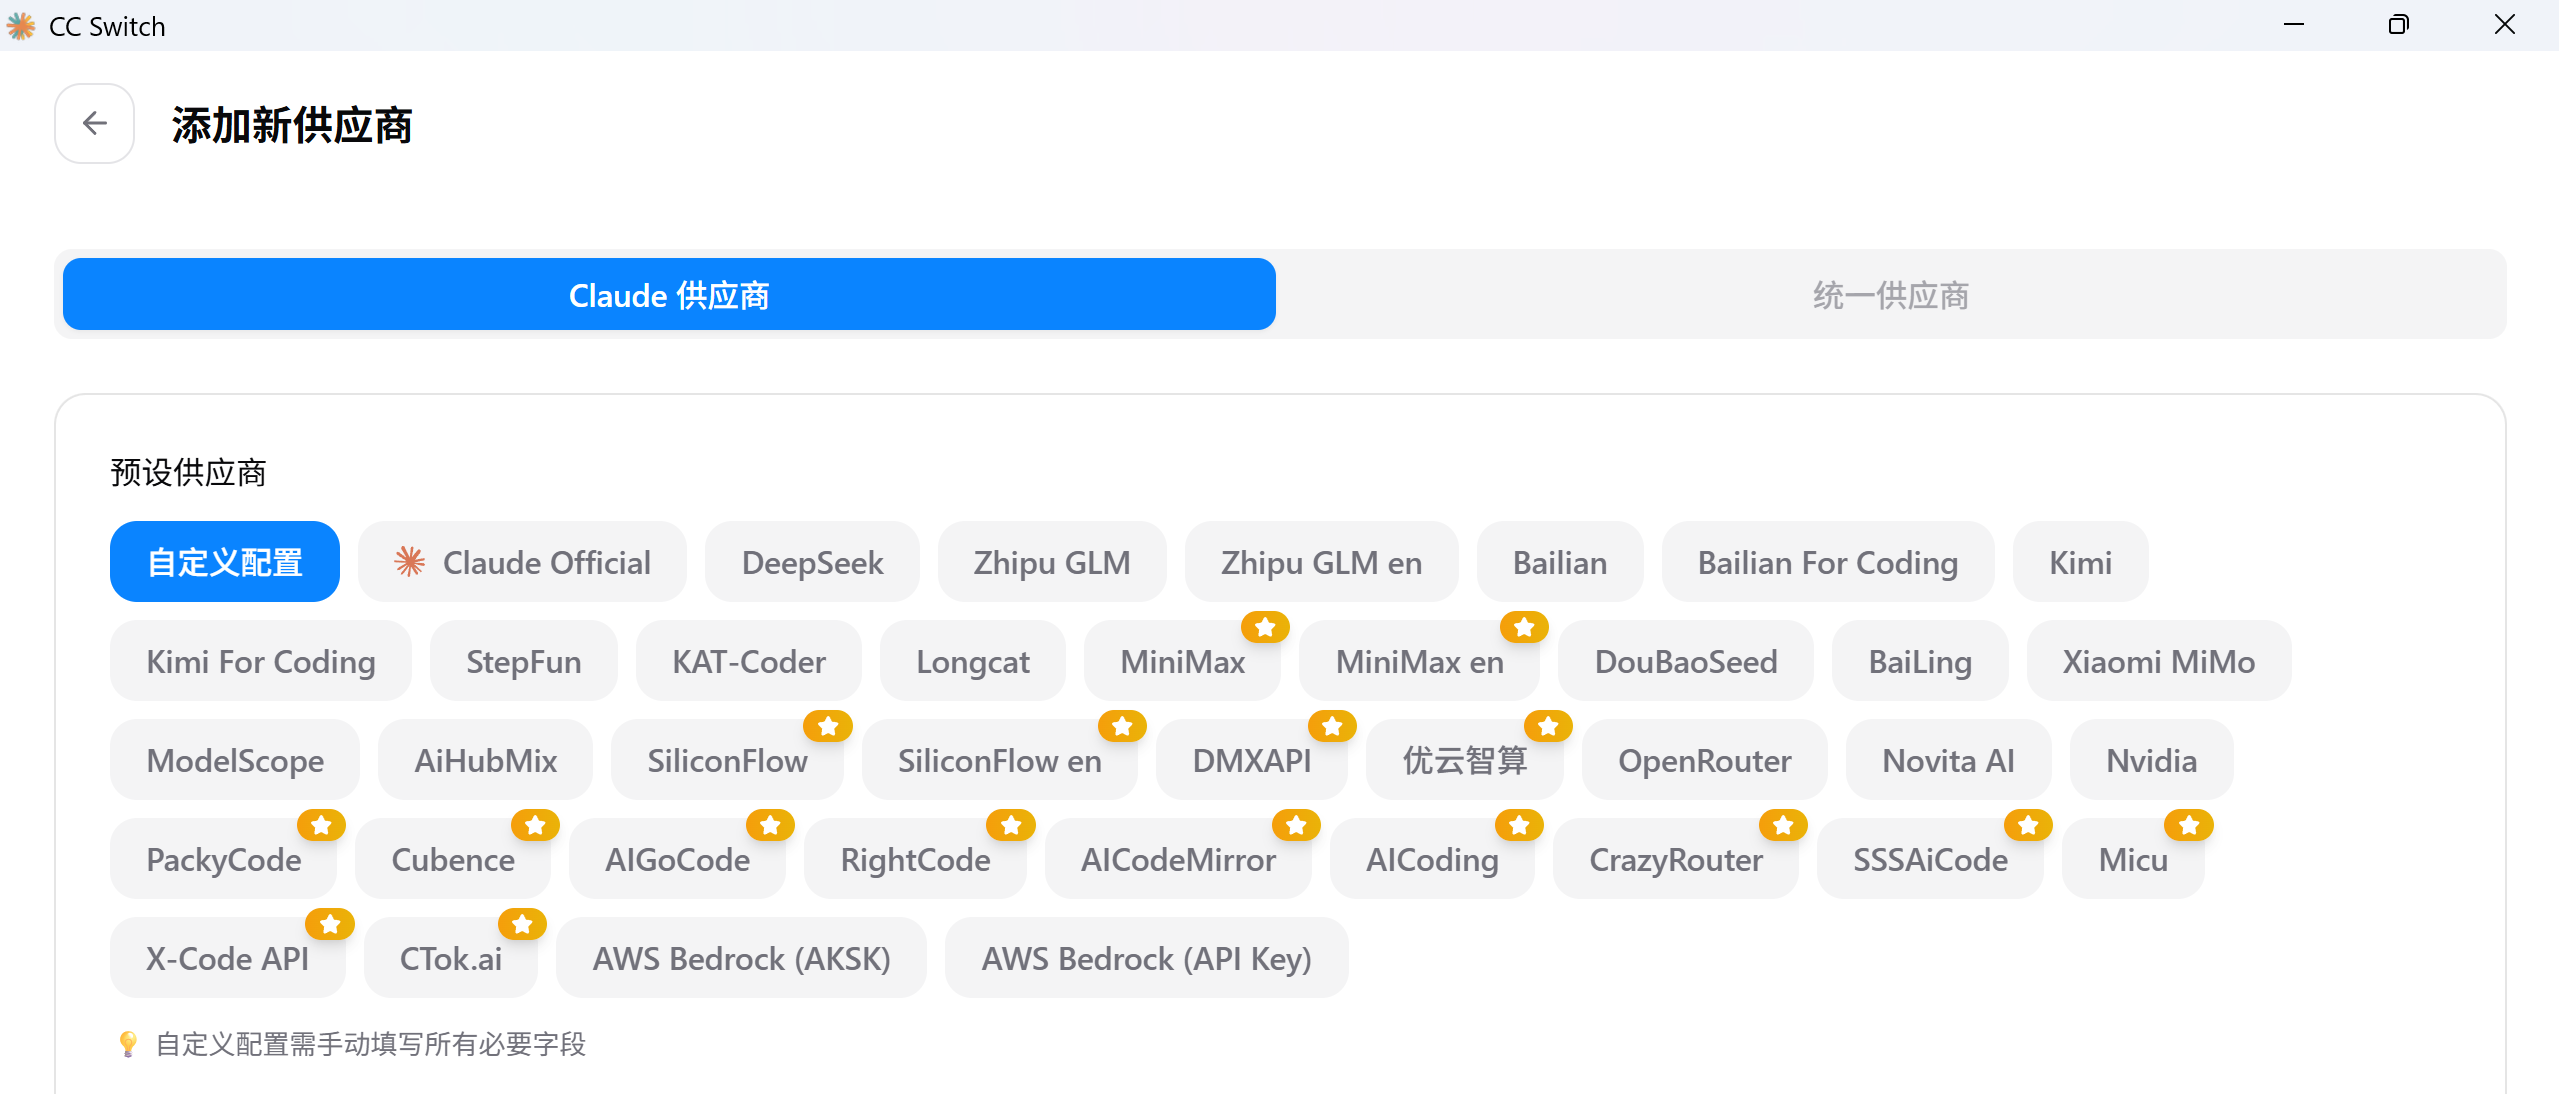Select the KAT-Coder preset

[x=749, y=661]
